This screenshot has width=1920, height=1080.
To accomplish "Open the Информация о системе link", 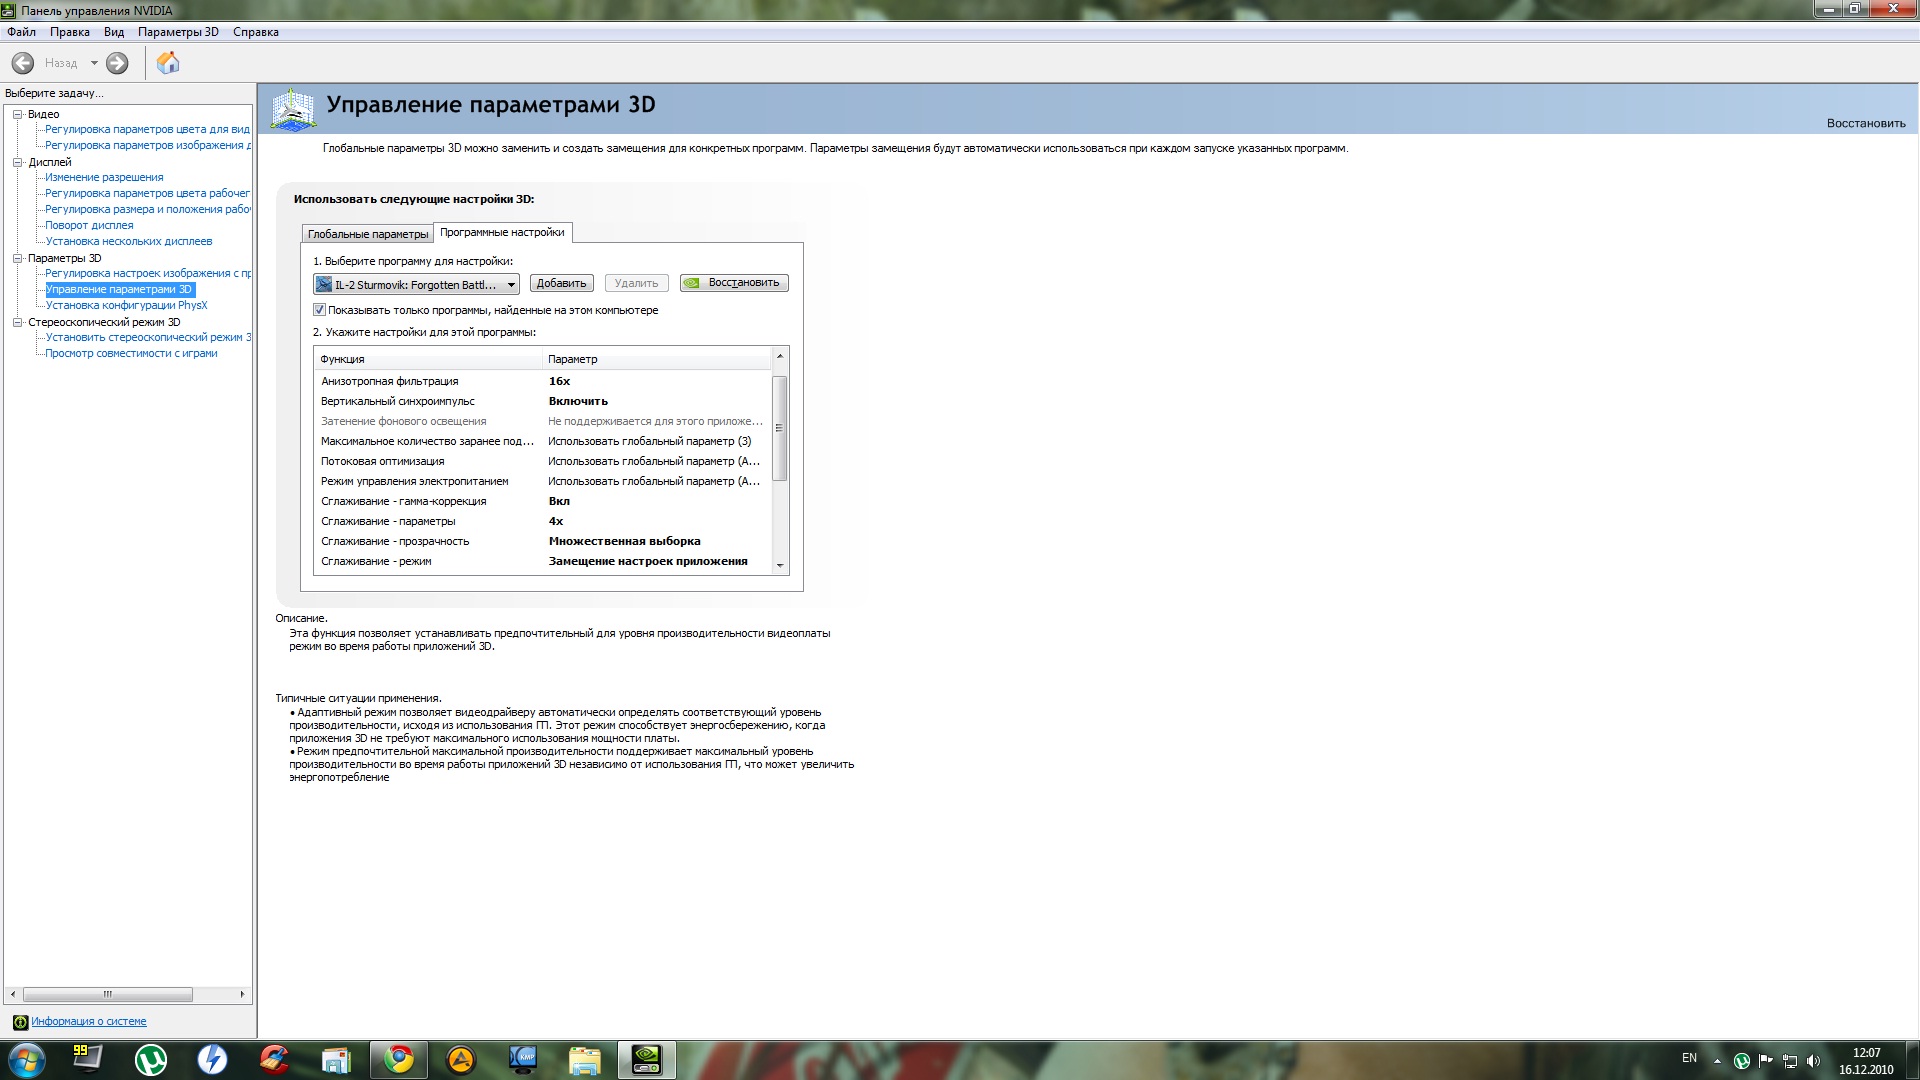I will point(88,1021).
